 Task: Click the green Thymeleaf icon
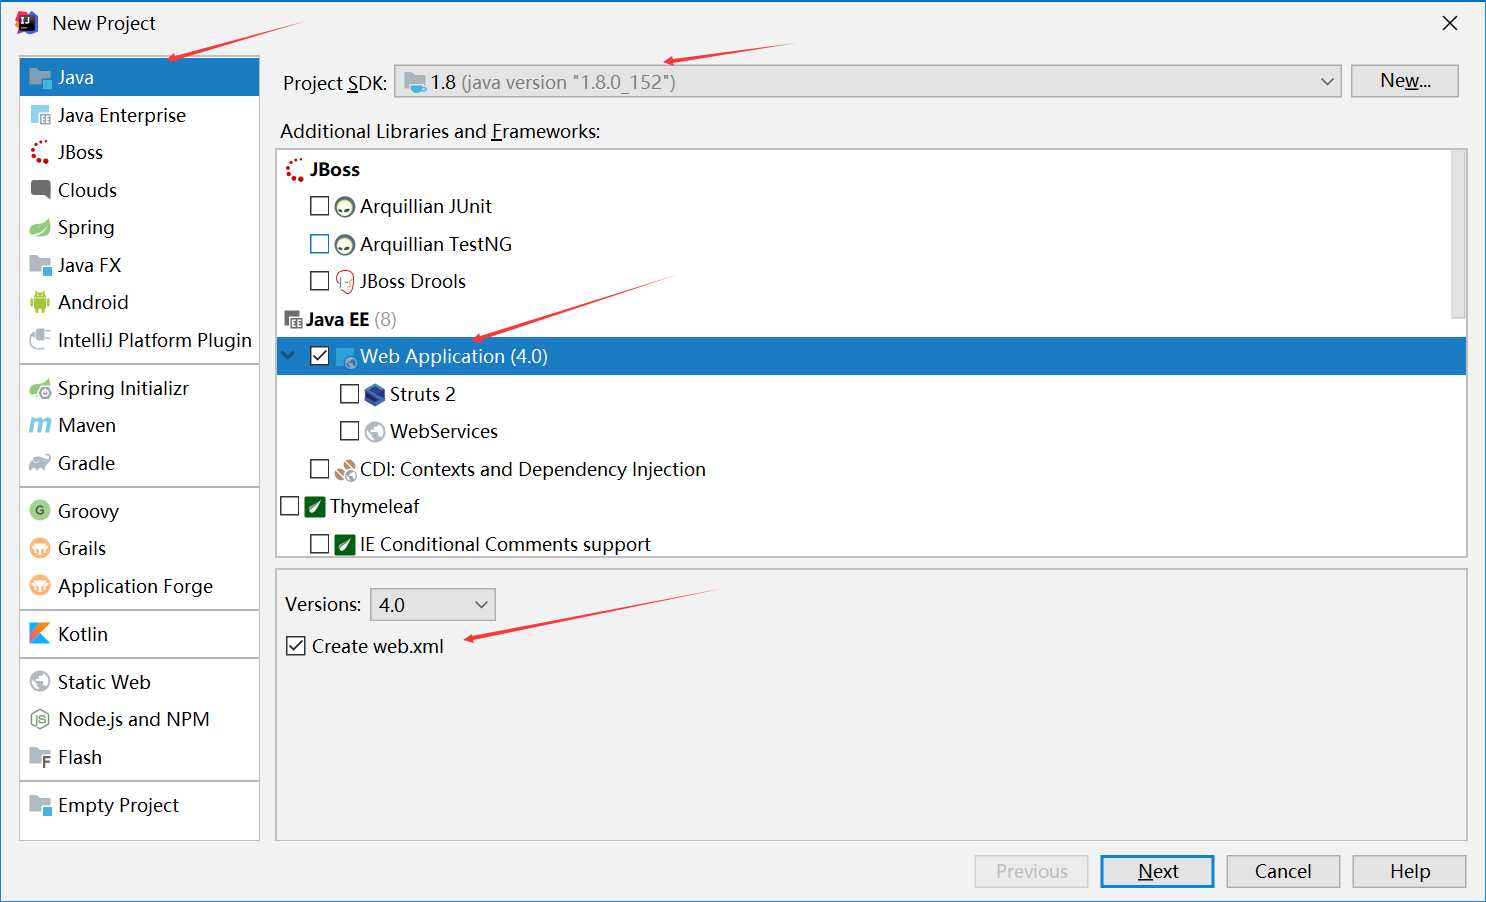pos(315,507)
